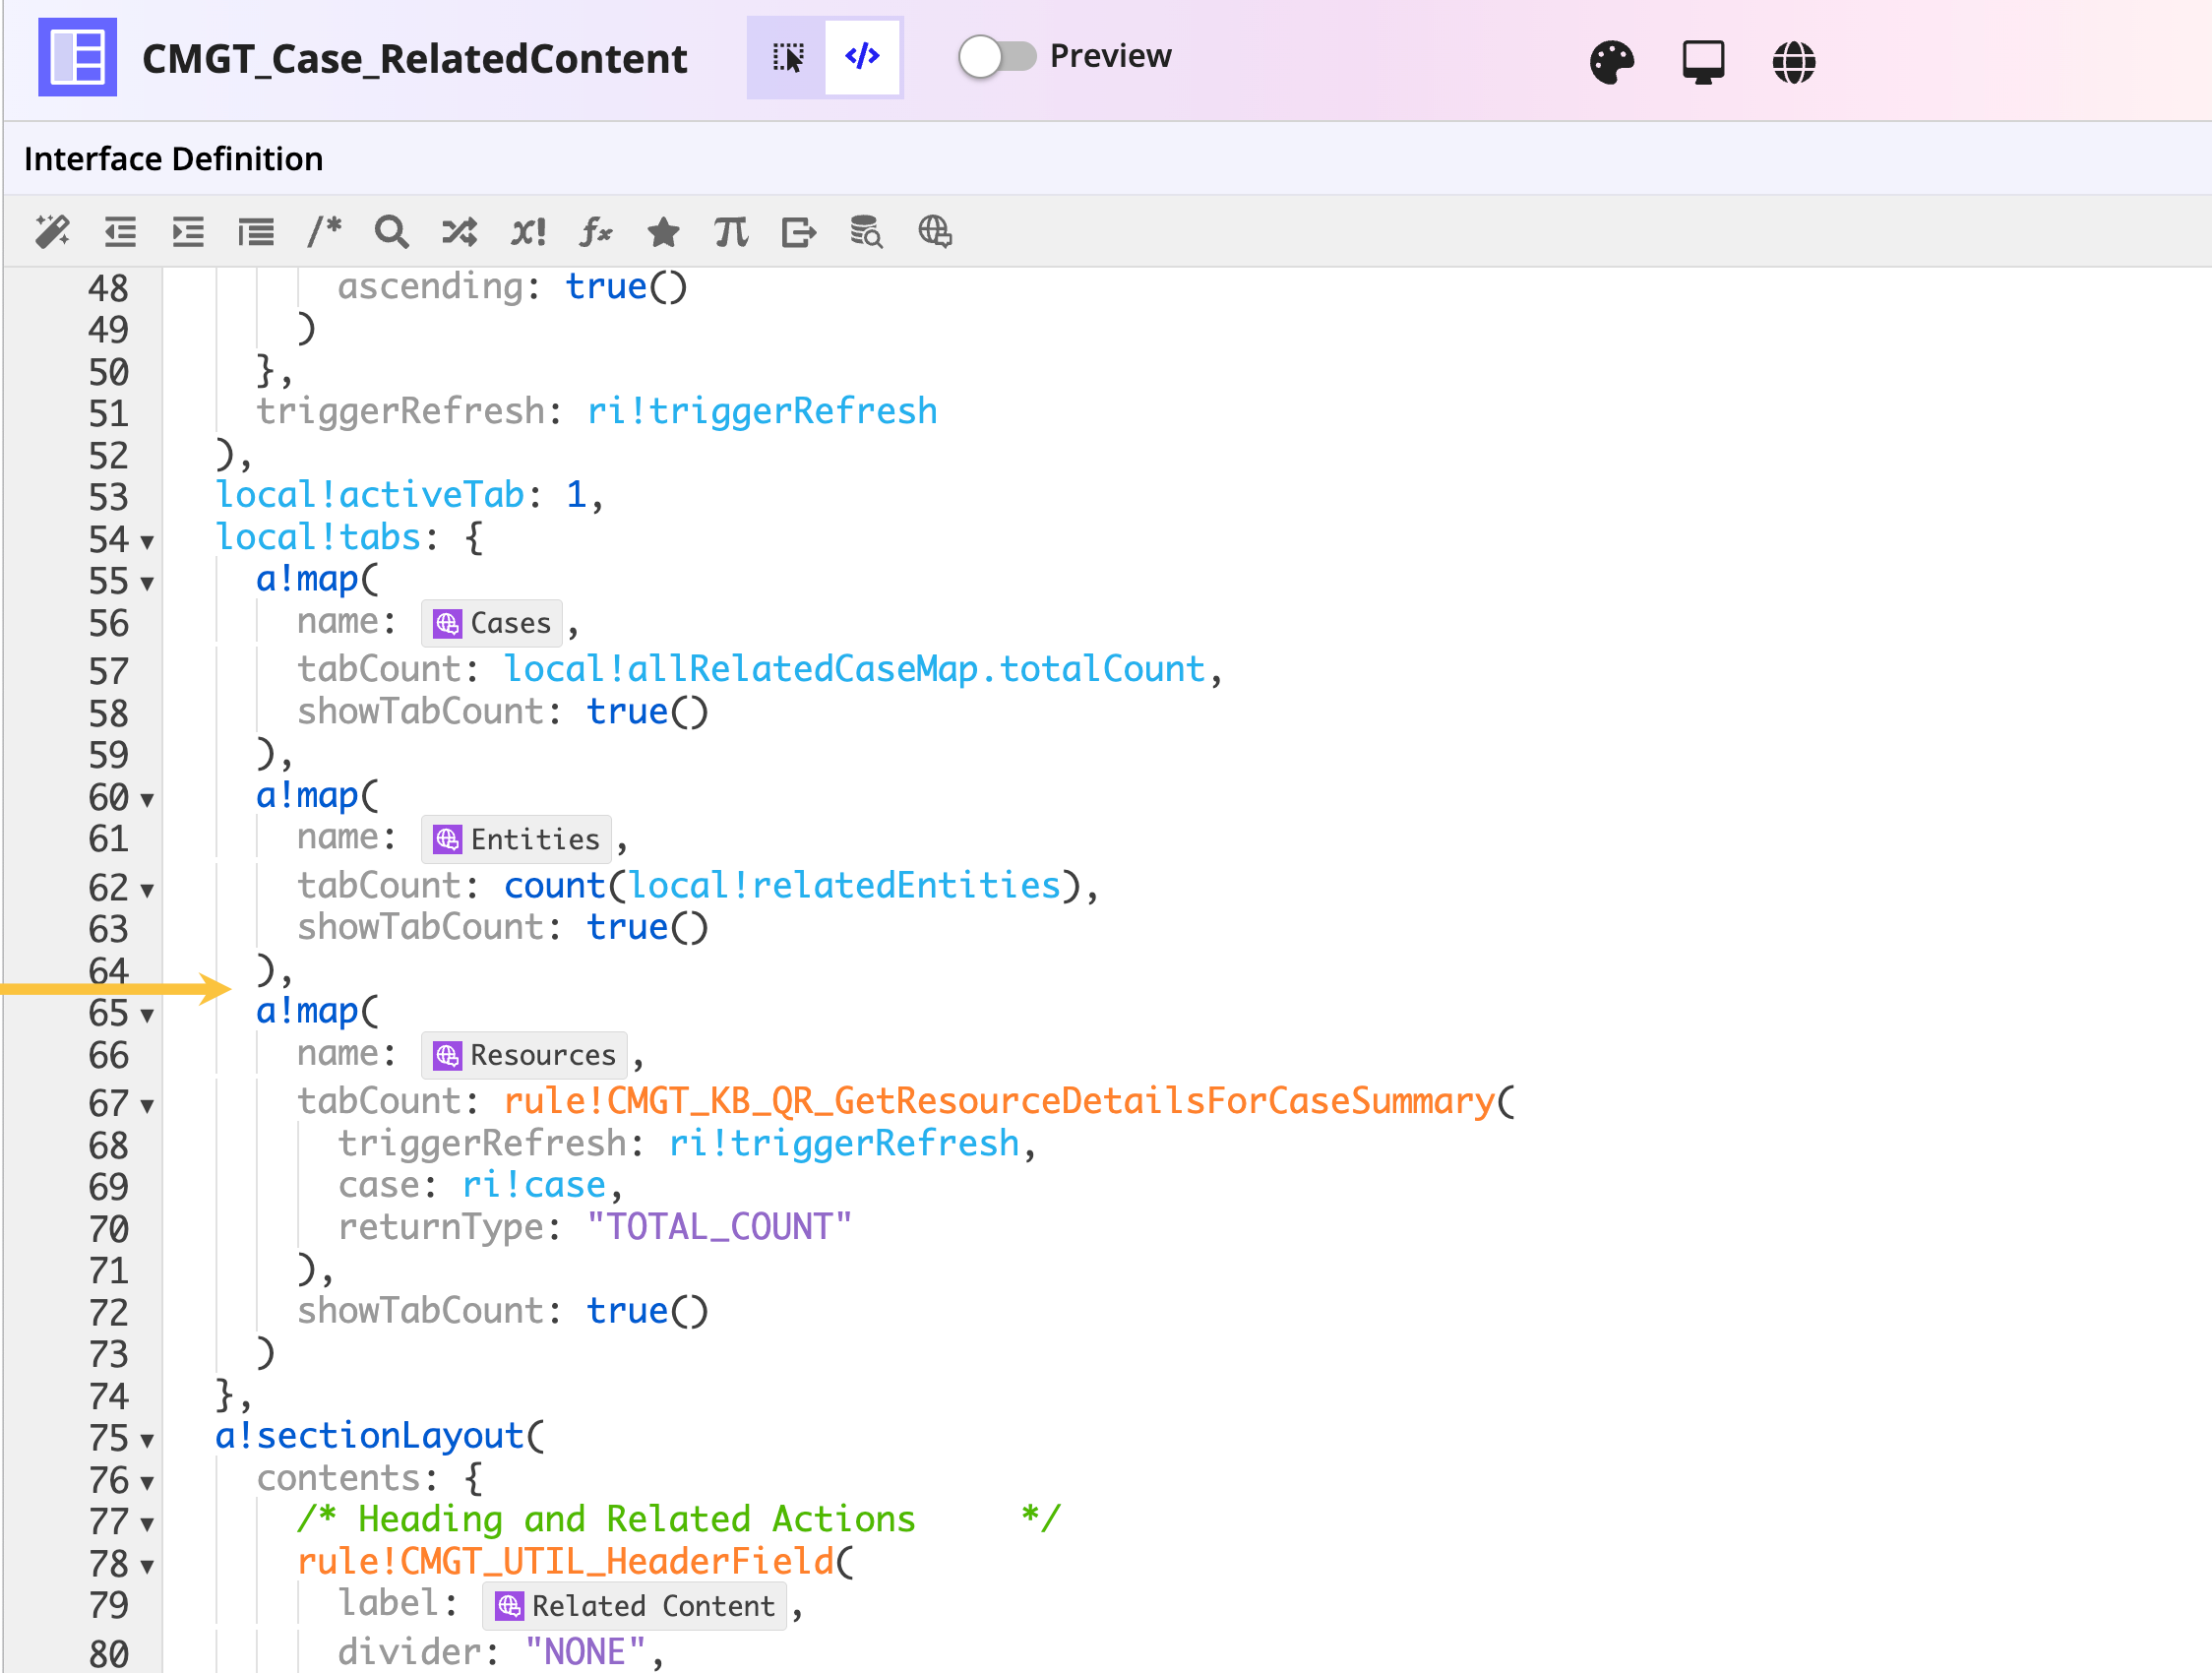The width and height of the screenshot is (2212, 1673).
Task: Collapse code fold at line 67
Action: [x=147, y=1105]
